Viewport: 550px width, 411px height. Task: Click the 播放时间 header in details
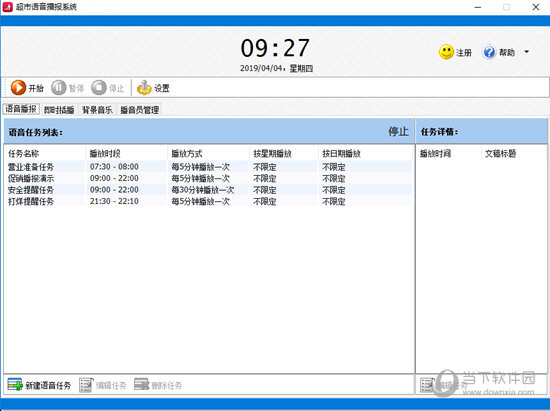click(x=435, y=154)
